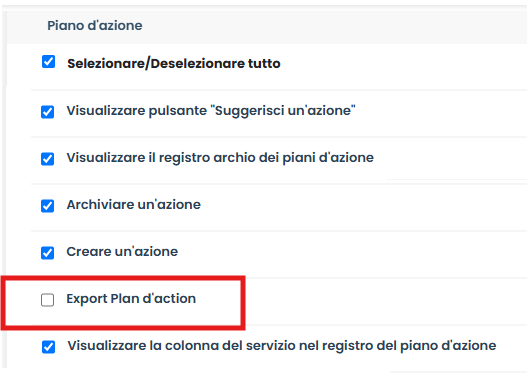
Task: Click the Export Plan d'action label text
Action: [131, 299]
